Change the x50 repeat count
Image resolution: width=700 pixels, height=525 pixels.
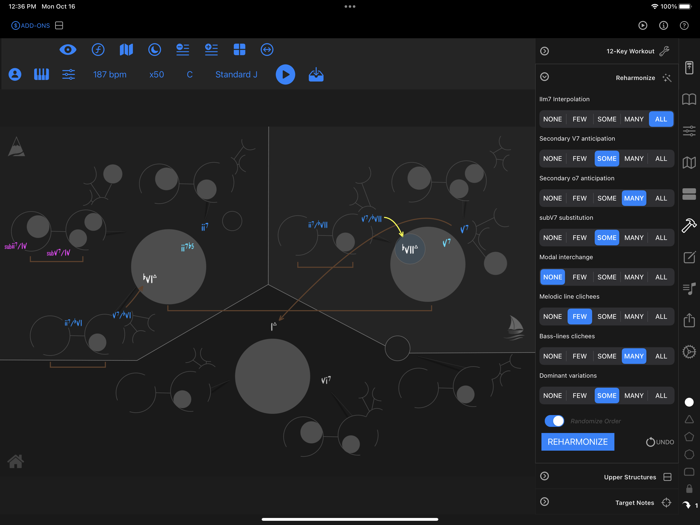pyautogui.click(x=157, y=75)
